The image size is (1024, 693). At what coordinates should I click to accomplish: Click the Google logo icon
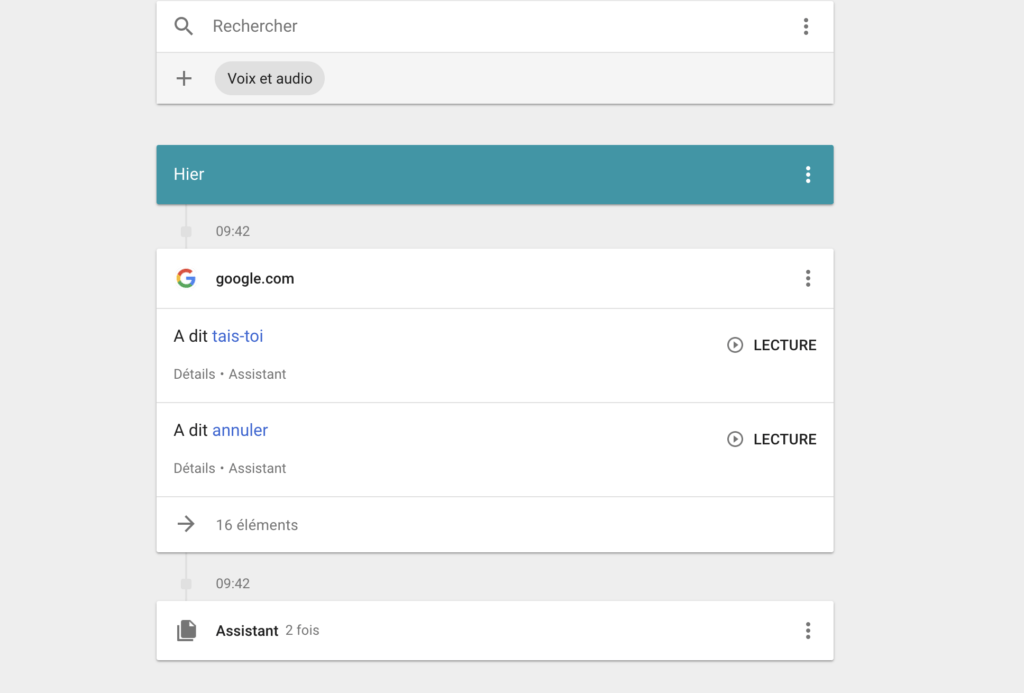click(186, 278)
